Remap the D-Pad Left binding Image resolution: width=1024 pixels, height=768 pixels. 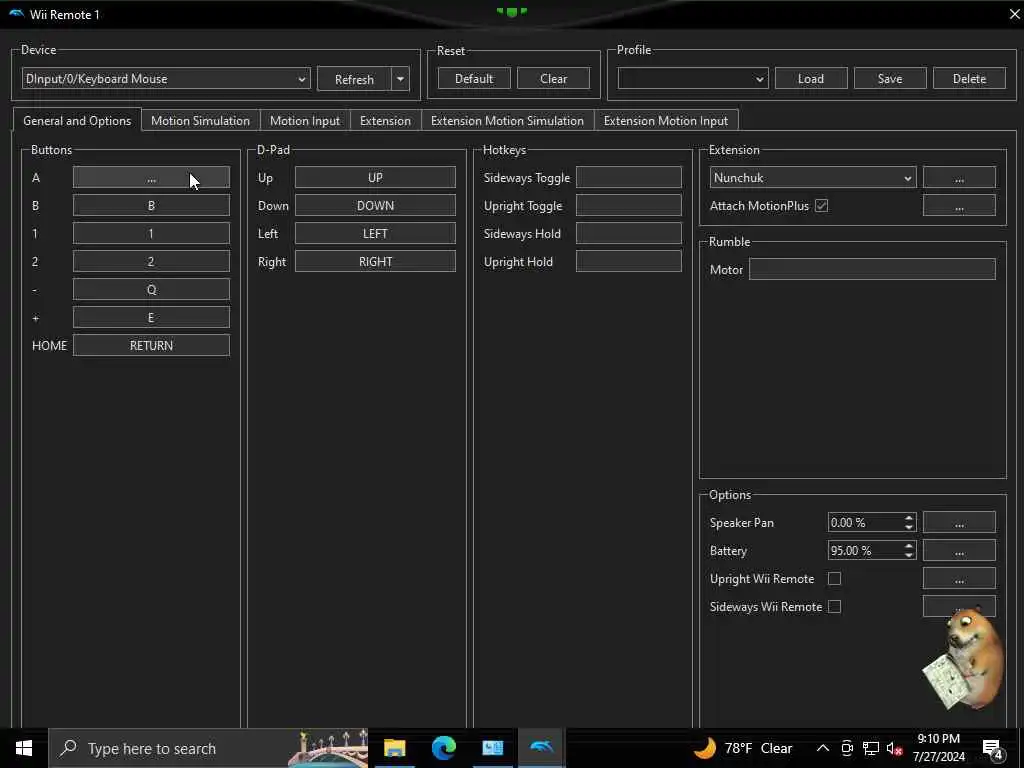[376, 234]
